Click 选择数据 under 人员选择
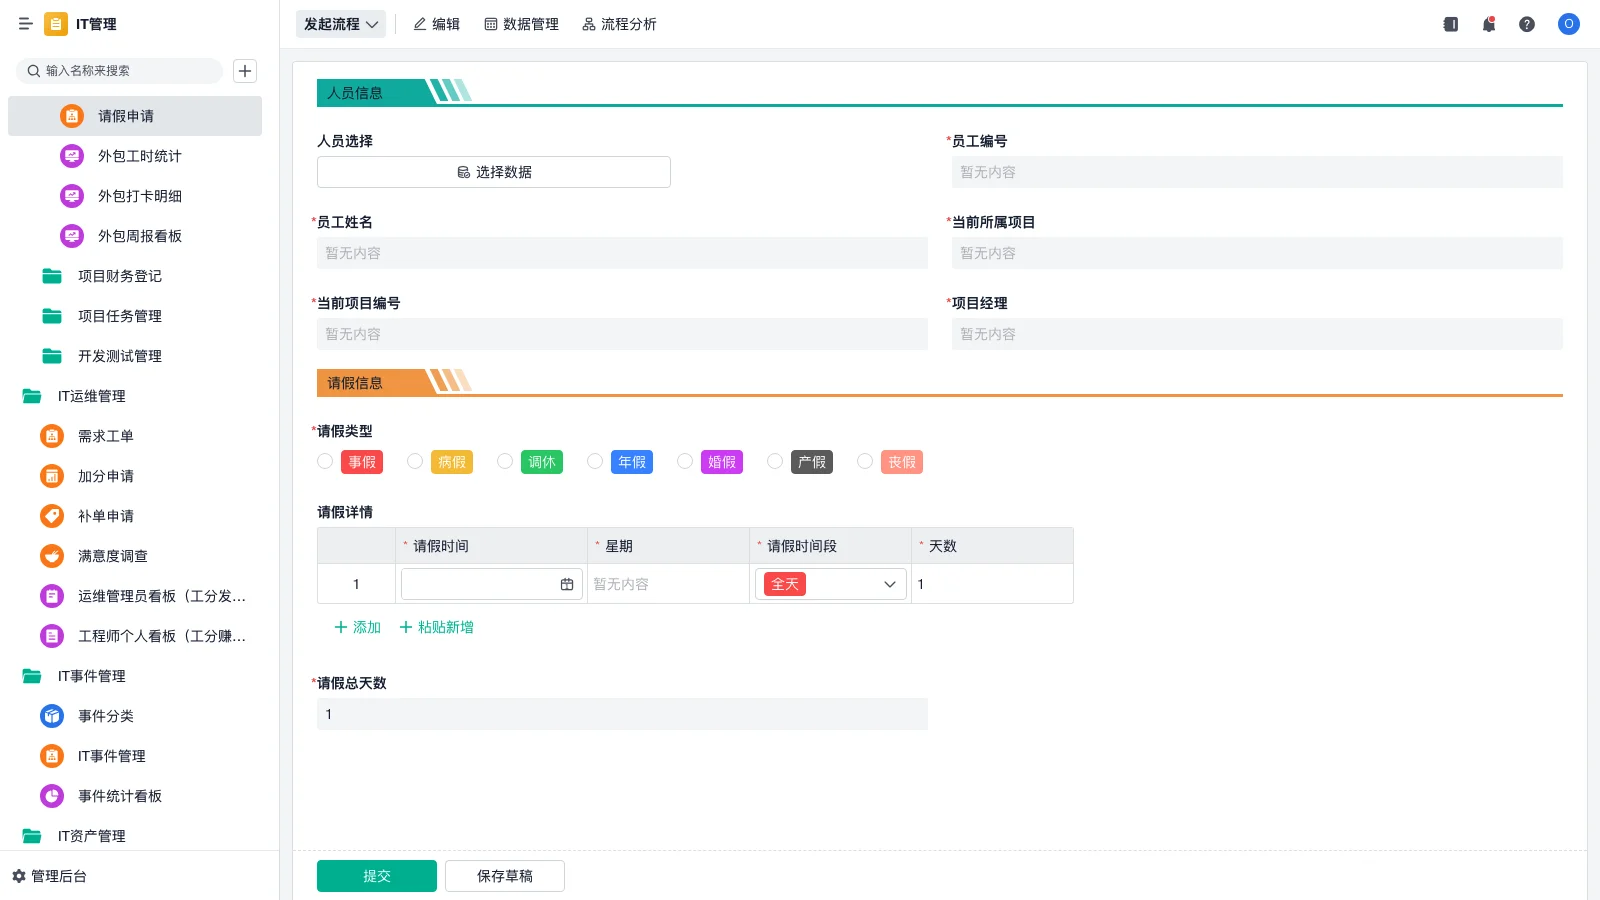This screenshot has width=1600, height=900. click(x=492, y=171)
